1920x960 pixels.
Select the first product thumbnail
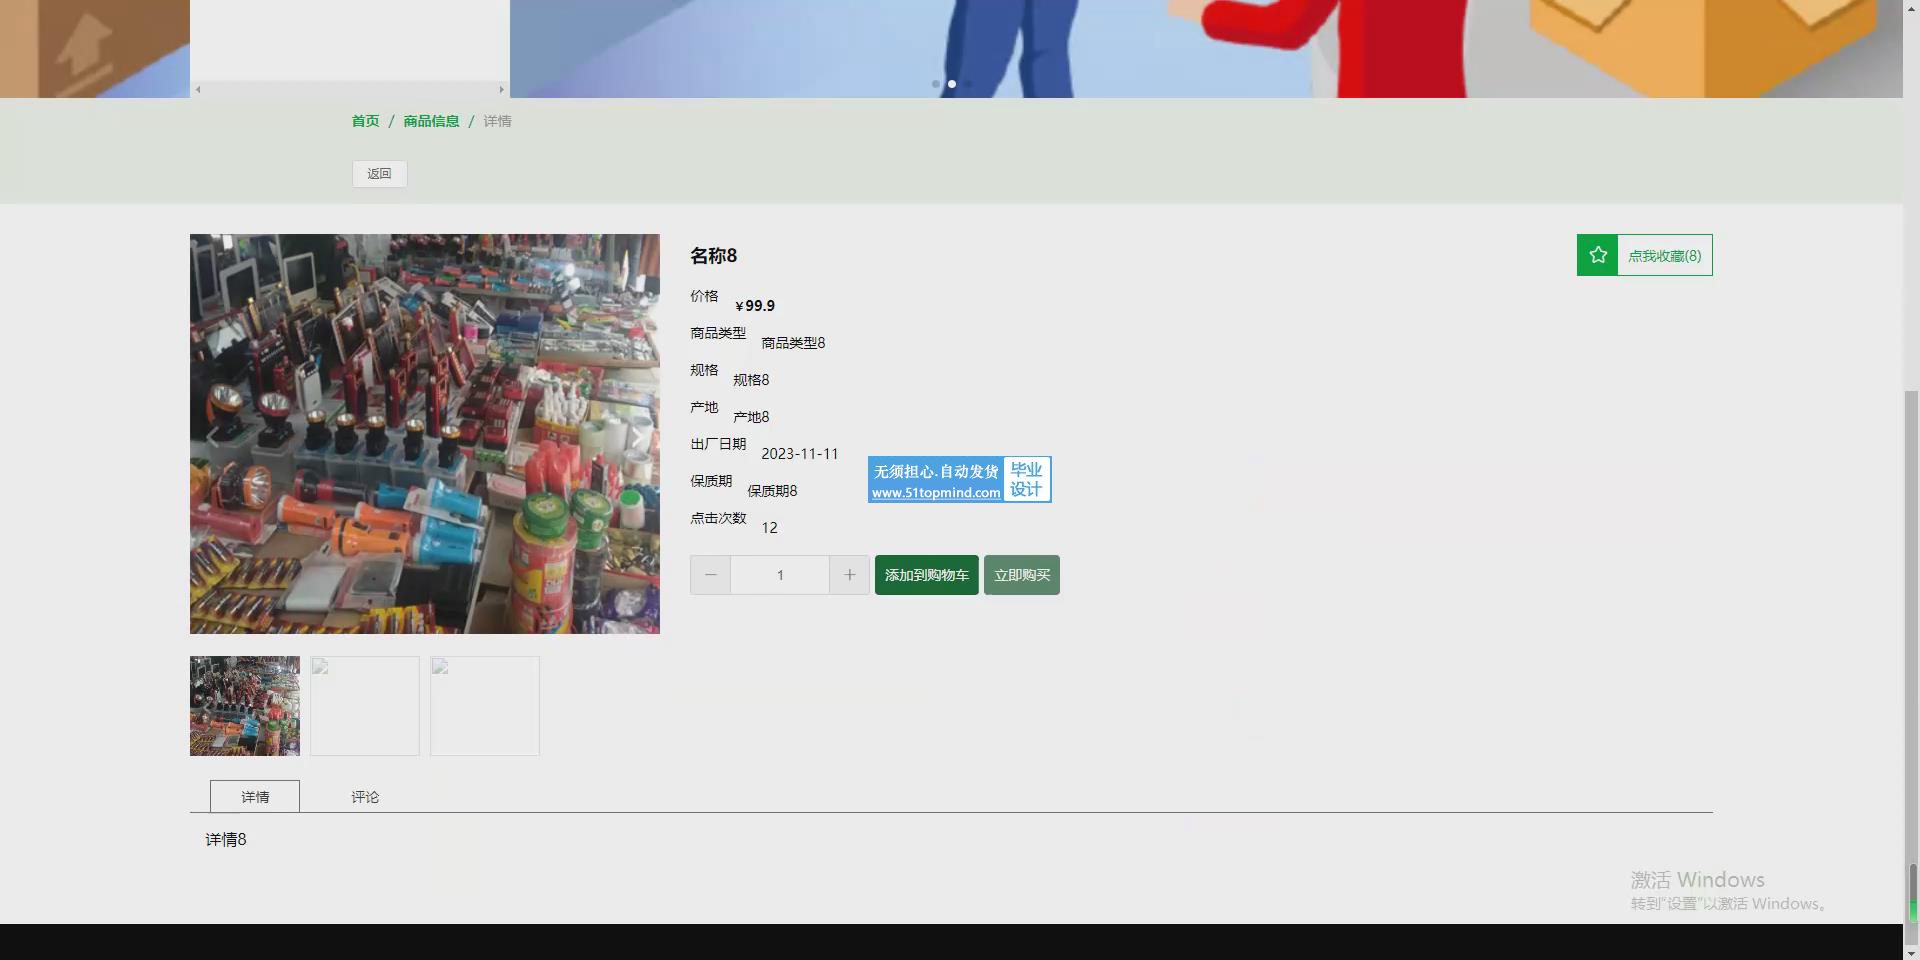point(245,706)
